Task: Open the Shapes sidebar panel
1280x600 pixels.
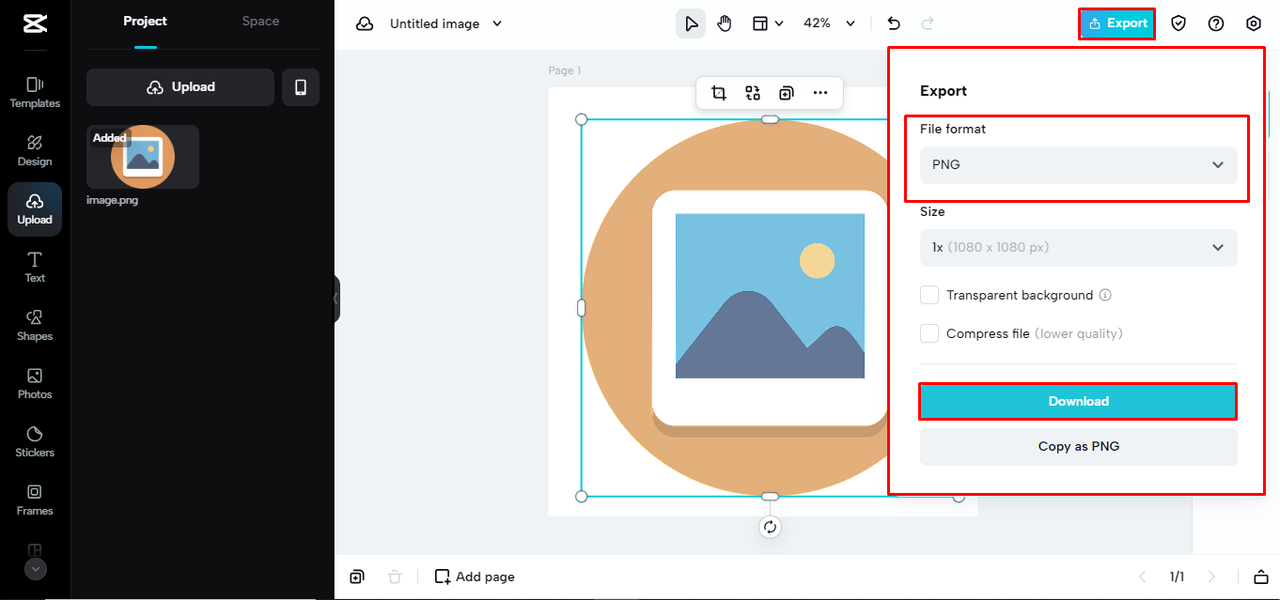Action: (35, 325)
